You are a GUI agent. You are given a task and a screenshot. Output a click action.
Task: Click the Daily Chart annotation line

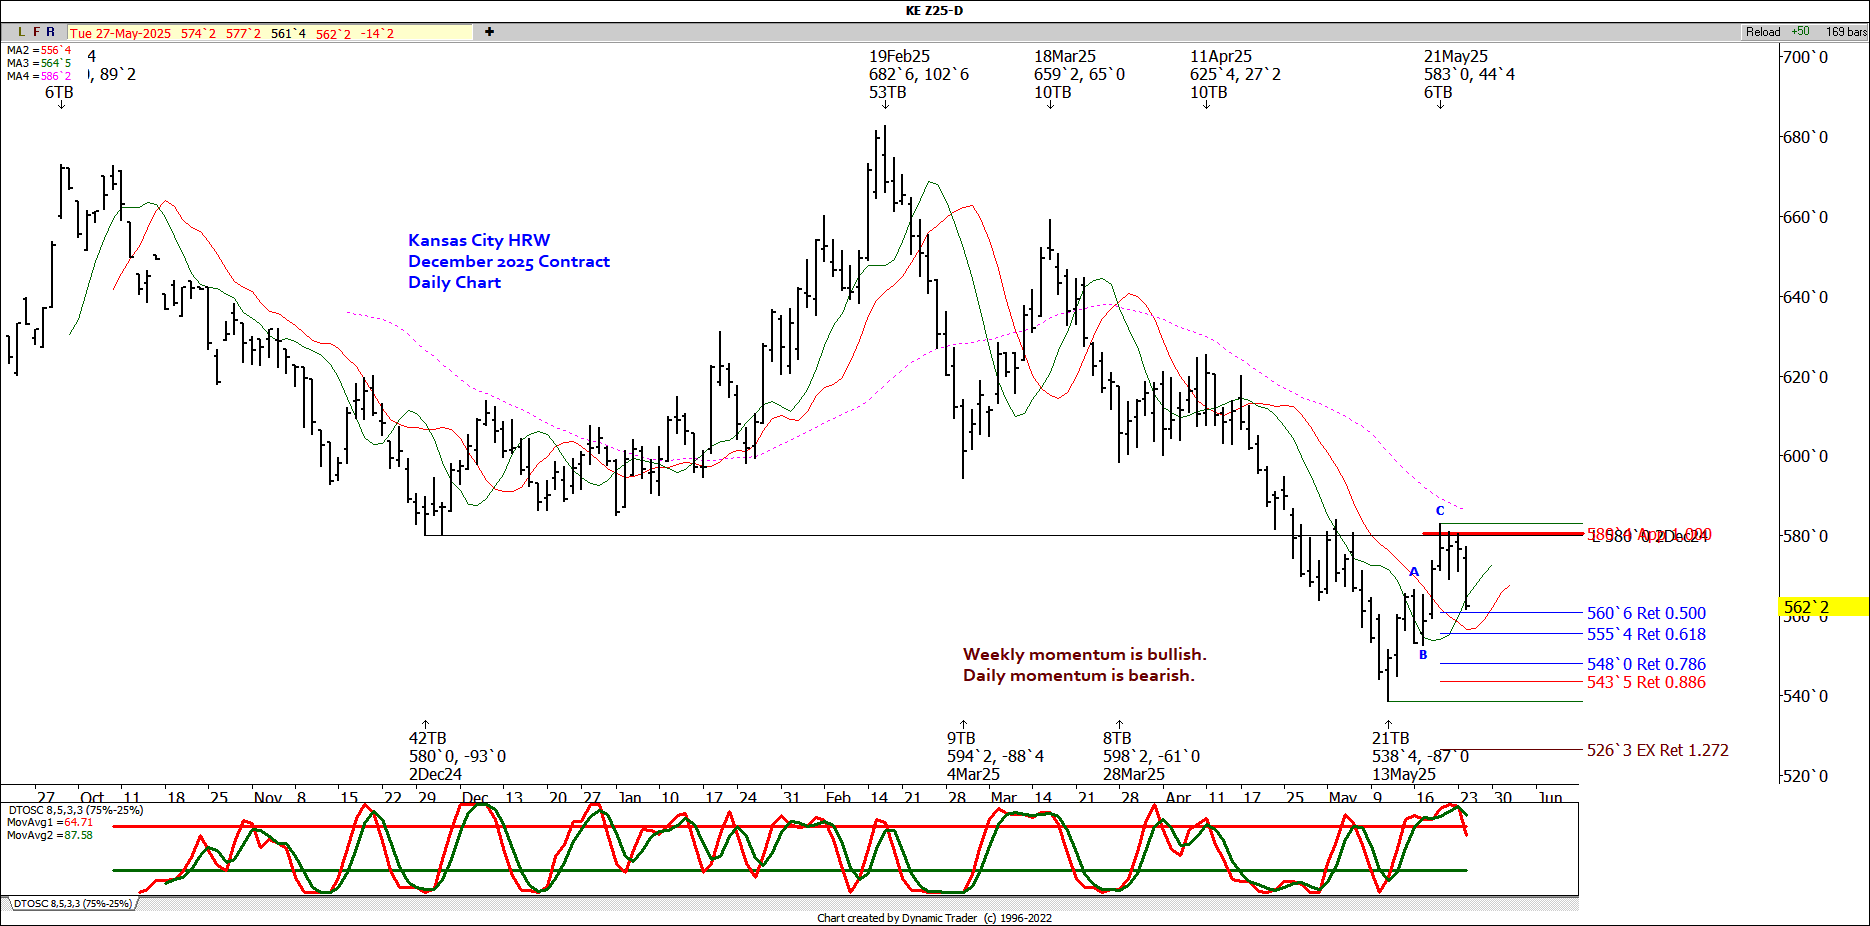coord(454,282)
